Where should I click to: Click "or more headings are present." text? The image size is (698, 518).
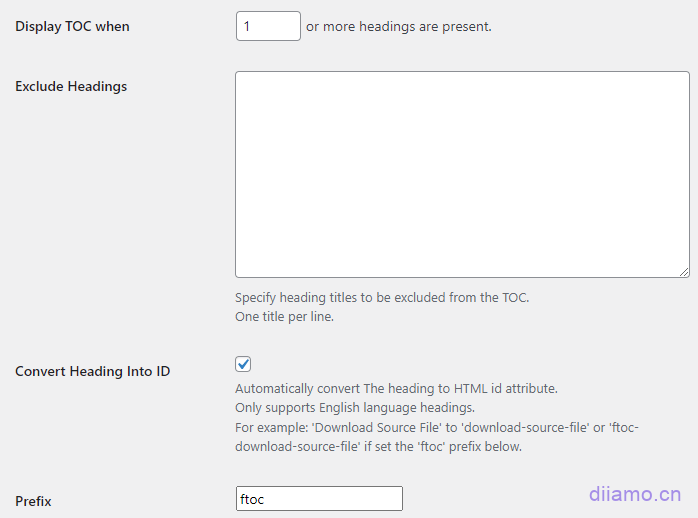pos(399,27)
